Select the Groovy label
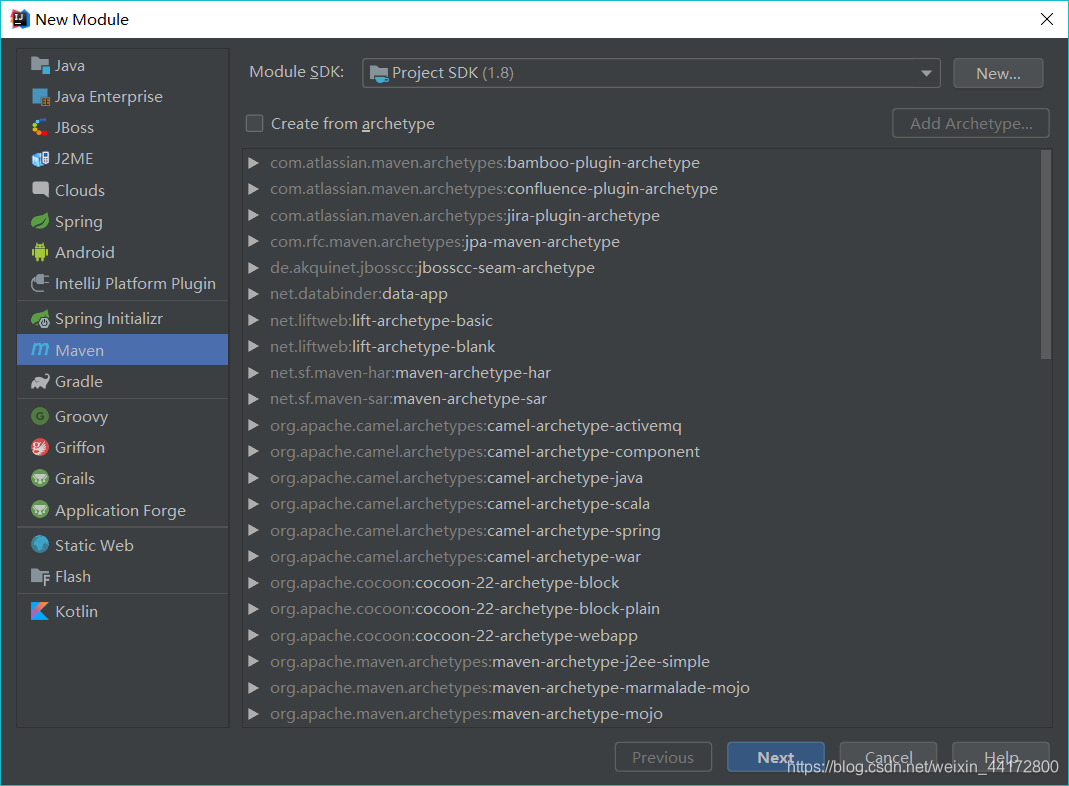 click(x=82, y=417)
